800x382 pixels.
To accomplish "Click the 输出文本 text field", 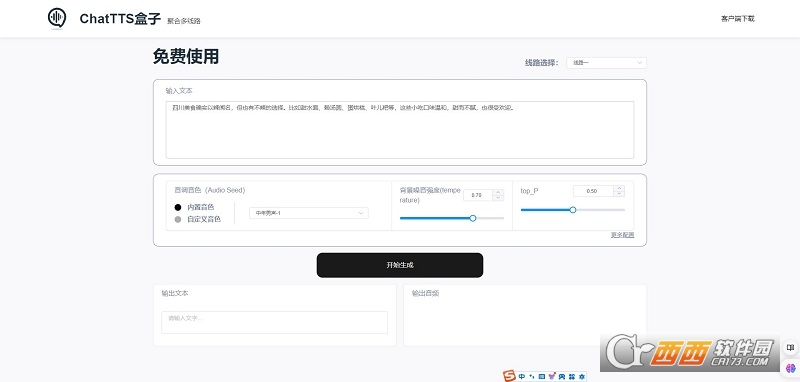I will [274, 322].
